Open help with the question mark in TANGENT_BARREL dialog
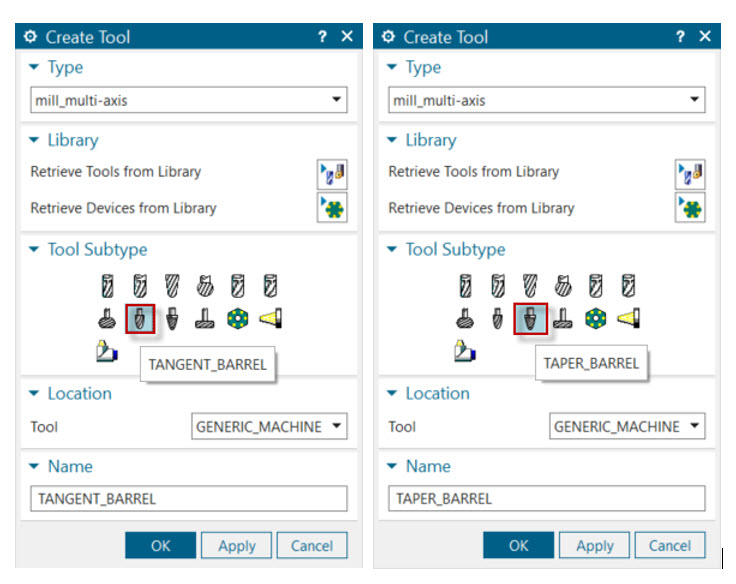The image size is (736, 584). (x=322, y=37)
